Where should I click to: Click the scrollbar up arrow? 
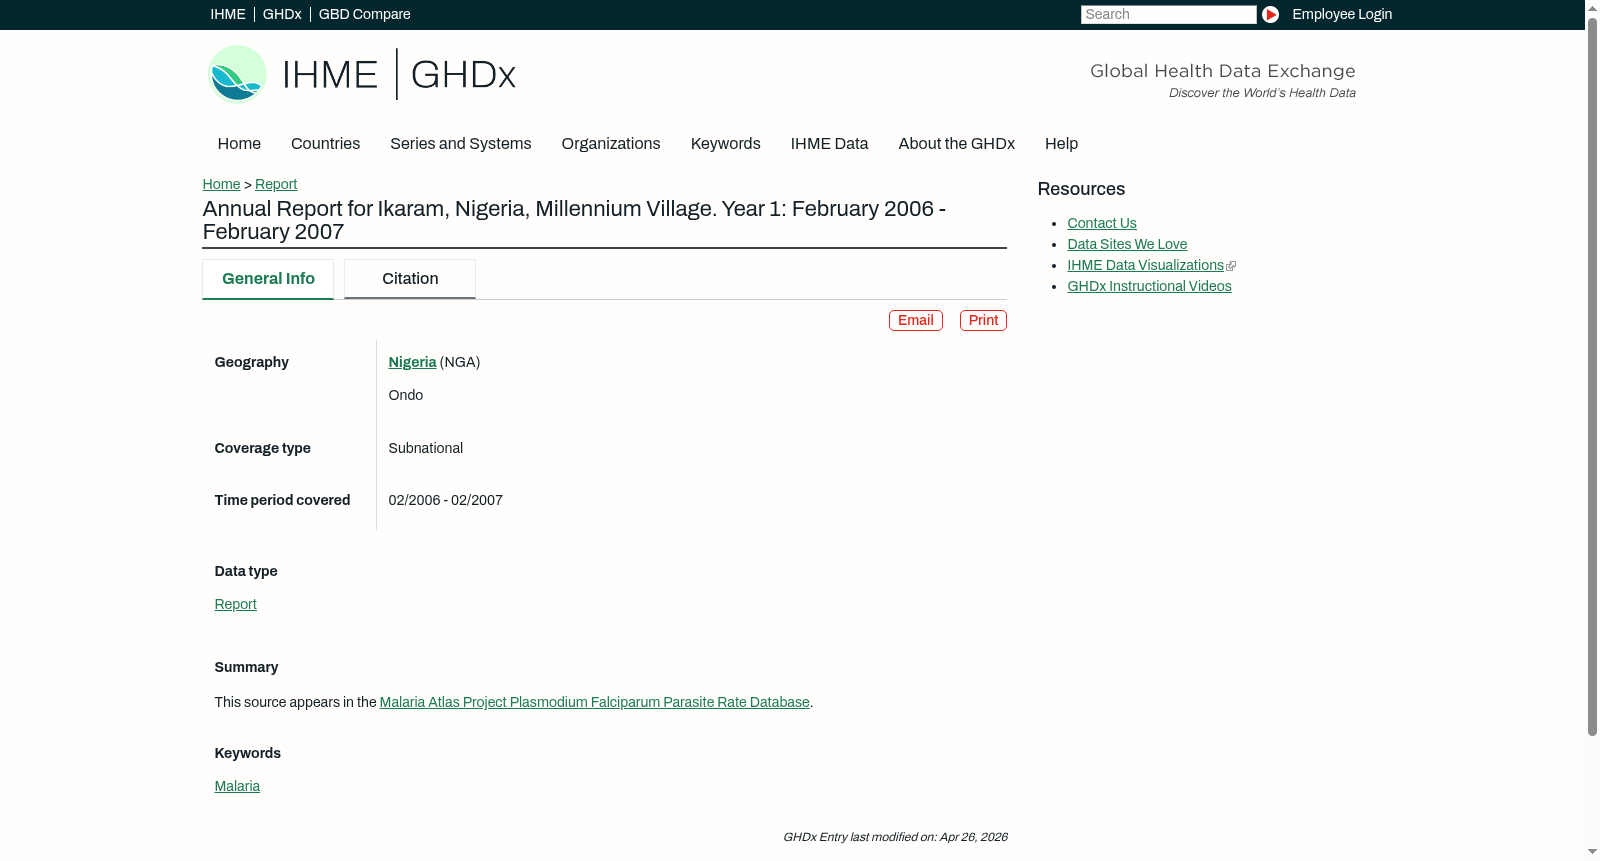click(1592, 7)
